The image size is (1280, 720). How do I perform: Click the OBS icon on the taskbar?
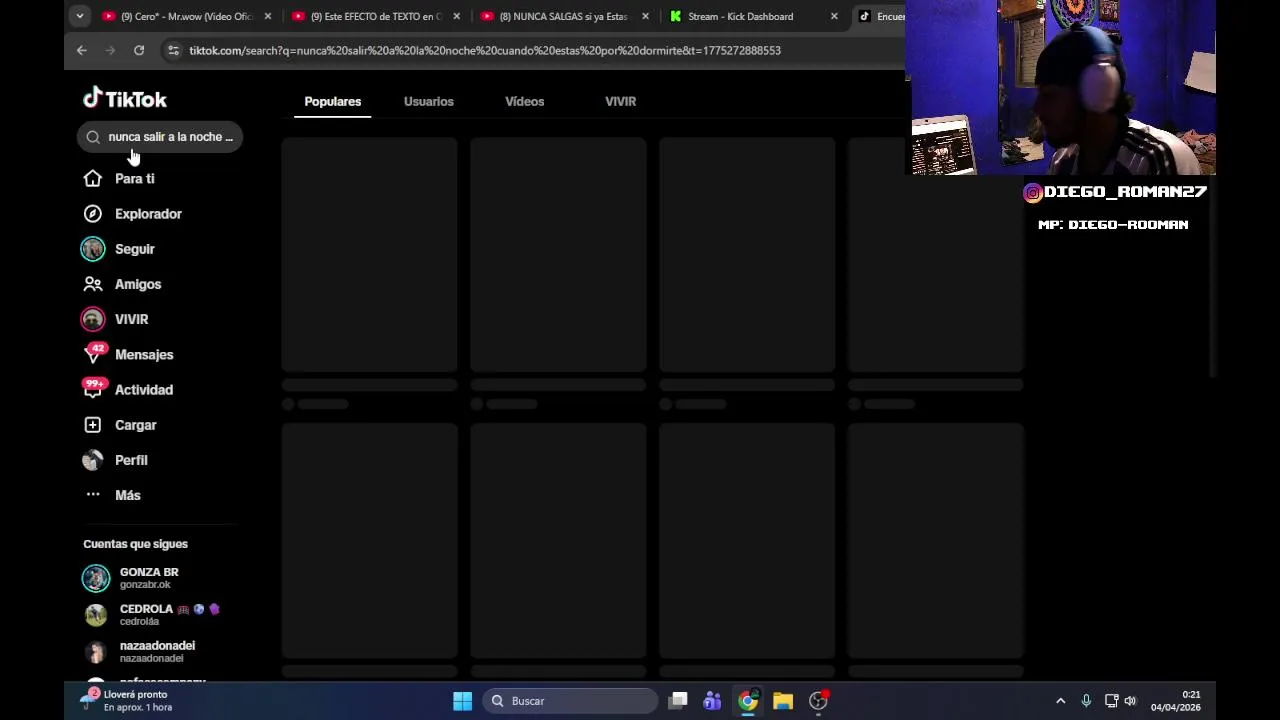coord(818,701)
